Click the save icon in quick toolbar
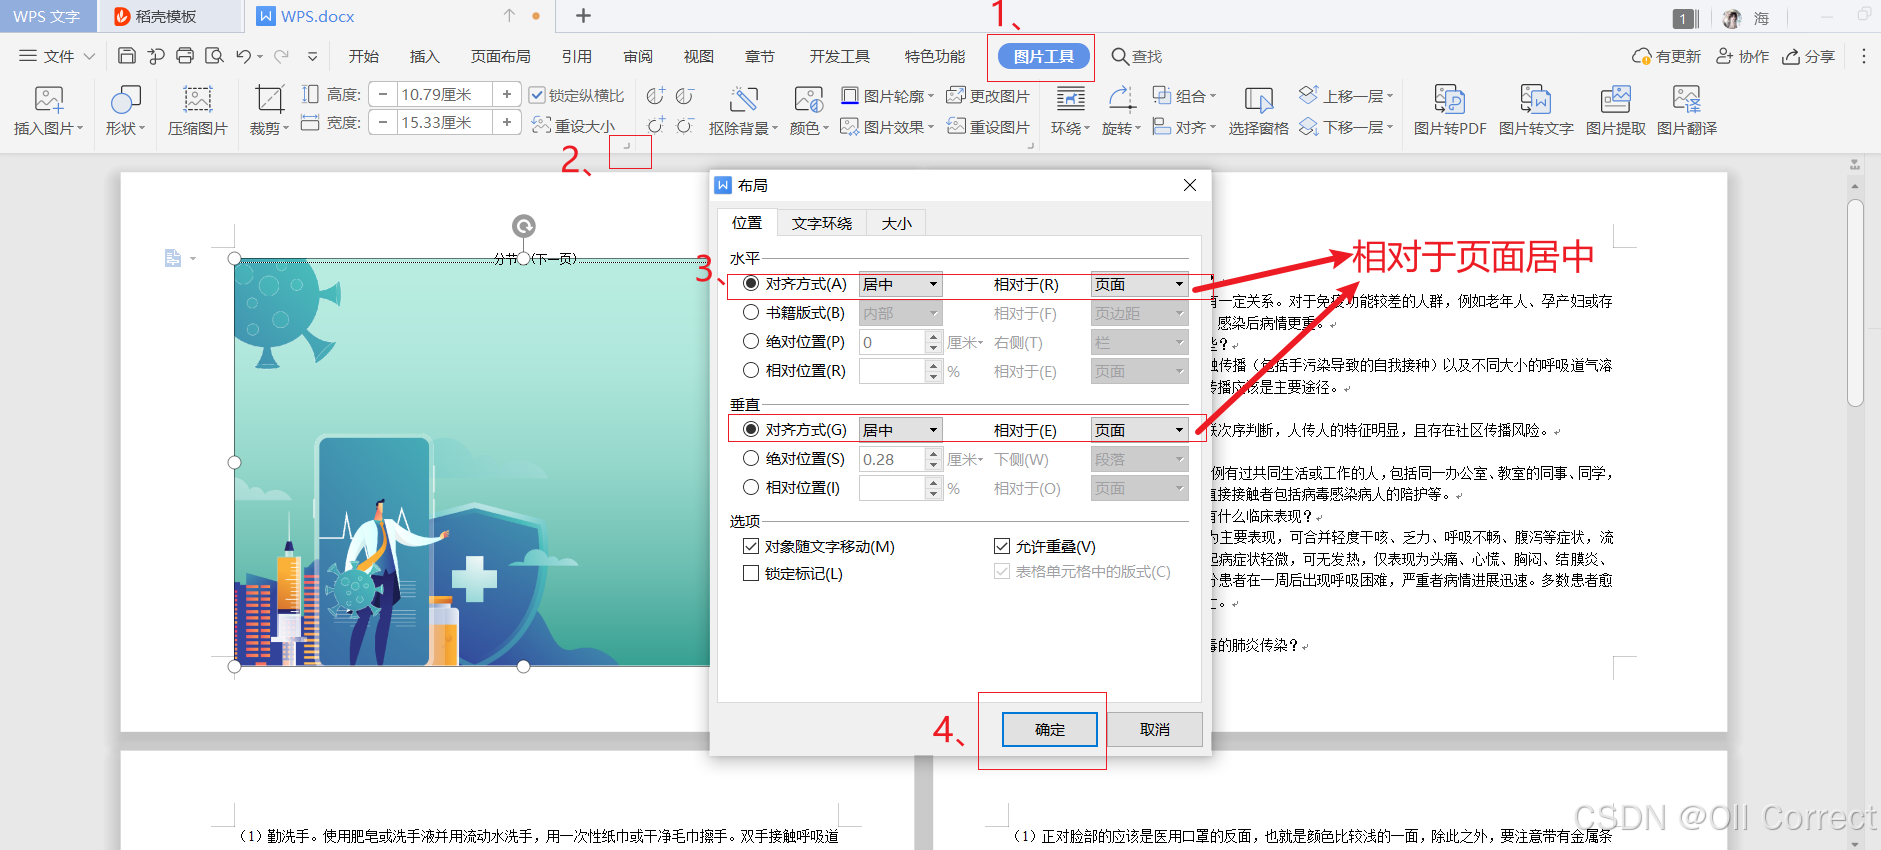1881x850 pixels. coord(126,56)
